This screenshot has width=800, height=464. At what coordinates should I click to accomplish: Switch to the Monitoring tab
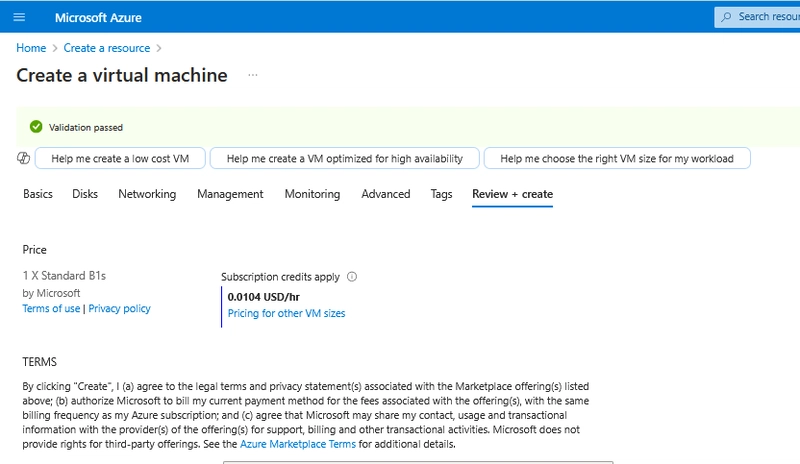point(312,194)
